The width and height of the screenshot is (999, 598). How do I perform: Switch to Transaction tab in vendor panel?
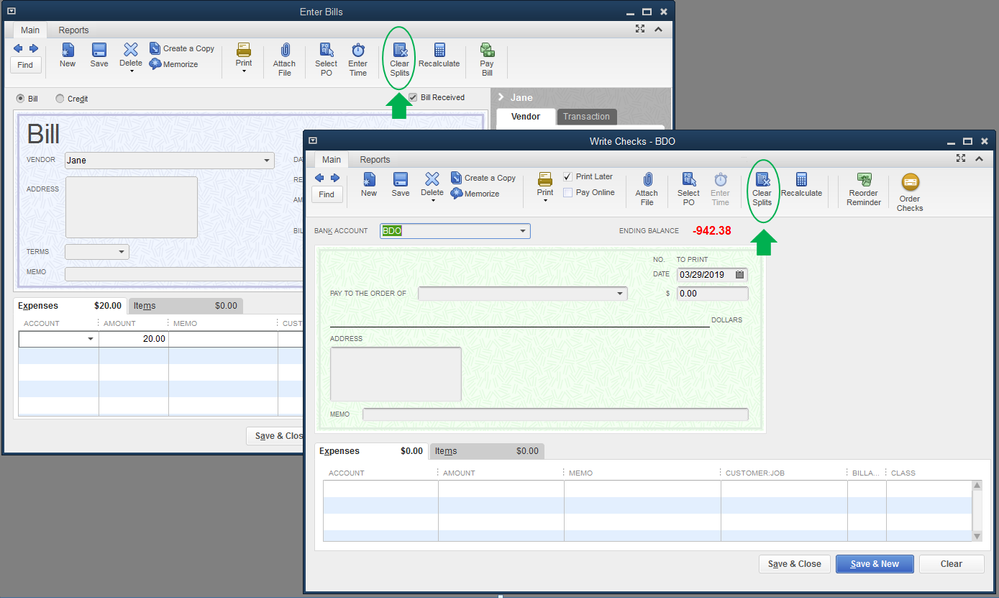click(586, 117)
